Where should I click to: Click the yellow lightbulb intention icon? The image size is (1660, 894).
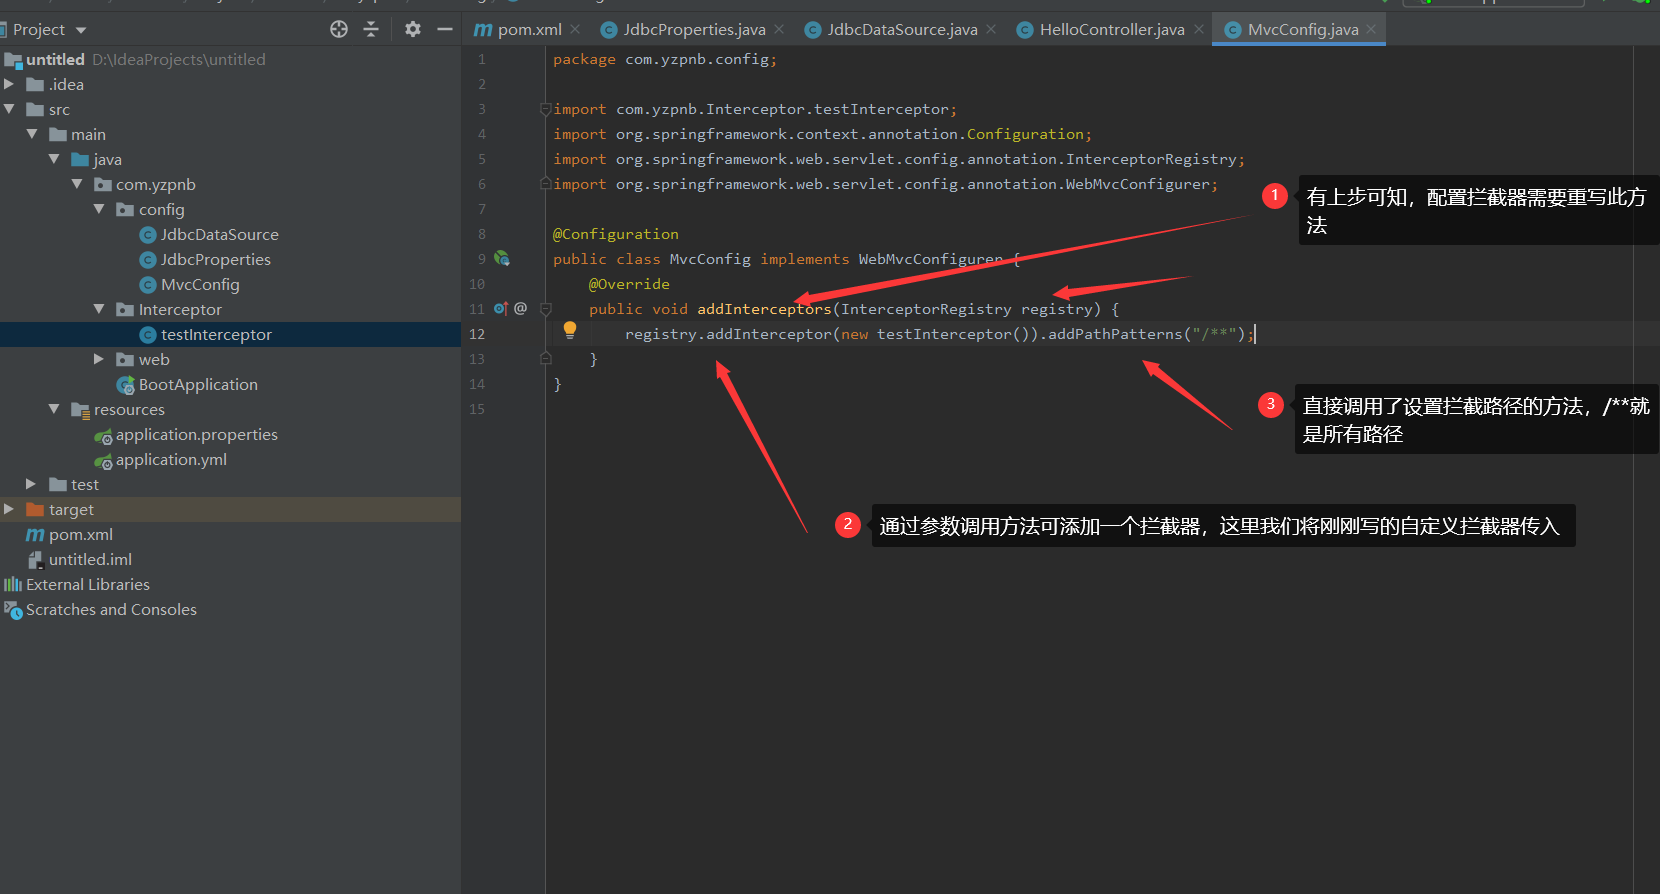[x=570, y=330]
